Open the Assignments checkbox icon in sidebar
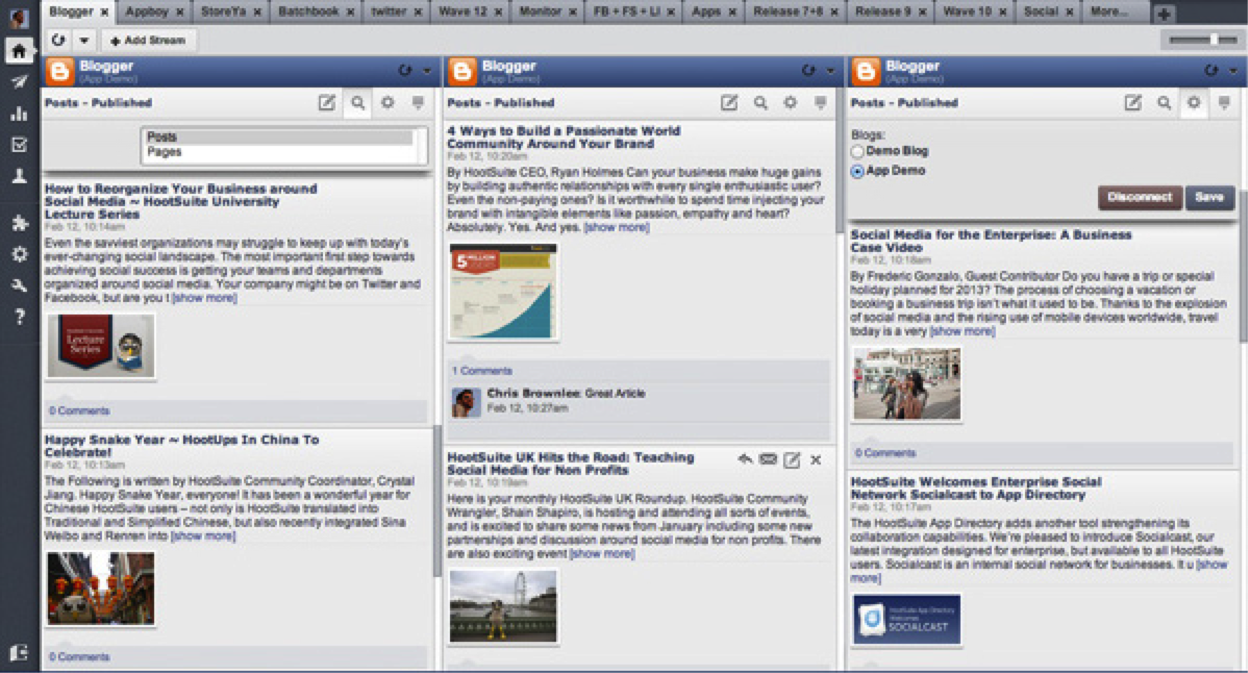The image size is (1248, 673). [x=18, y=145]
